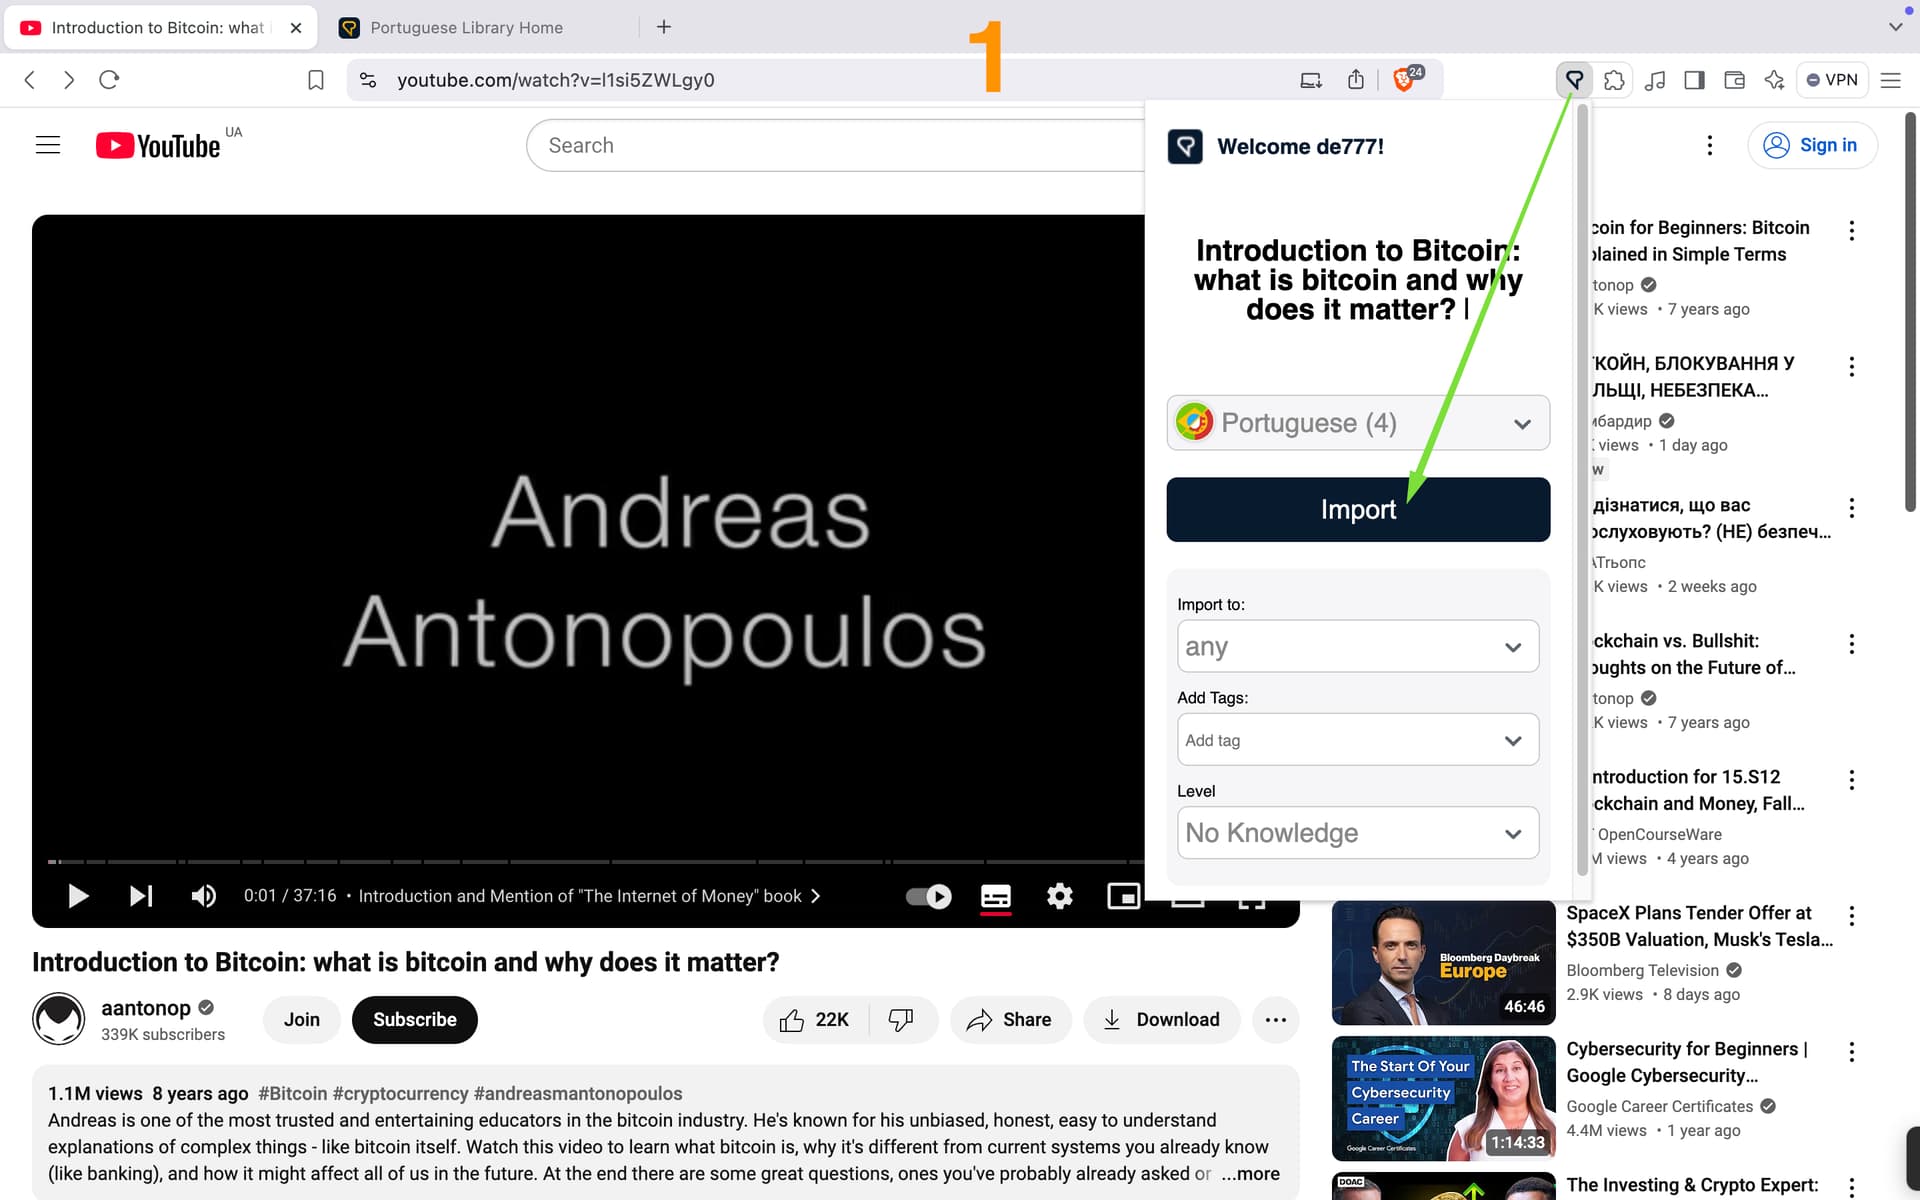Skip to next video
The image size is (1920, 1200).
coord(141,896)
